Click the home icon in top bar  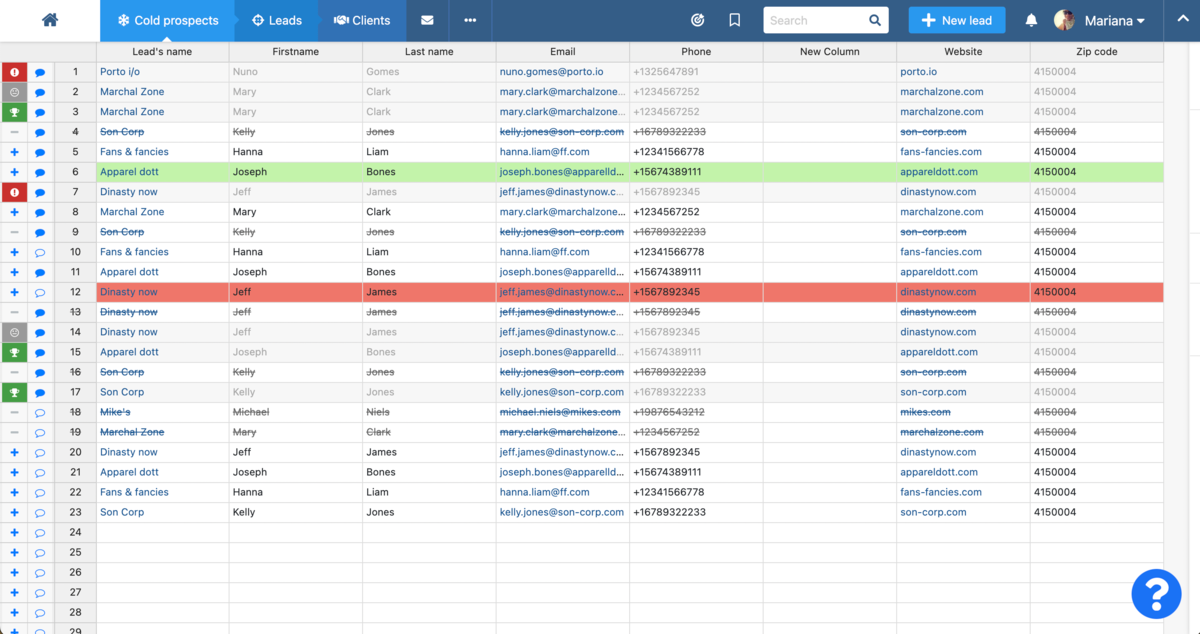pos(49,20)
